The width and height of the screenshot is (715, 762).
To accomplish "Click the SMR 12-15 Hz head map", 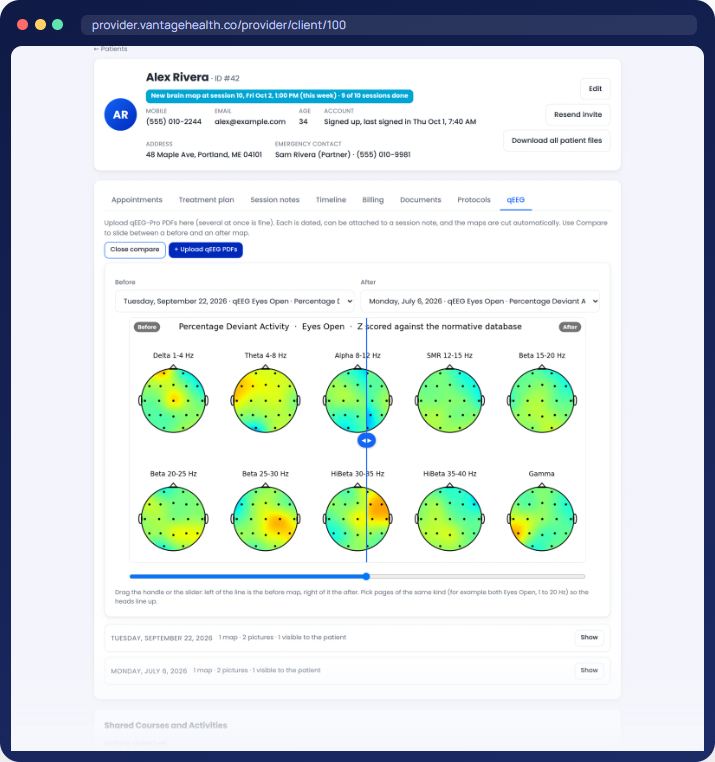I will click(x=450, y=400).
